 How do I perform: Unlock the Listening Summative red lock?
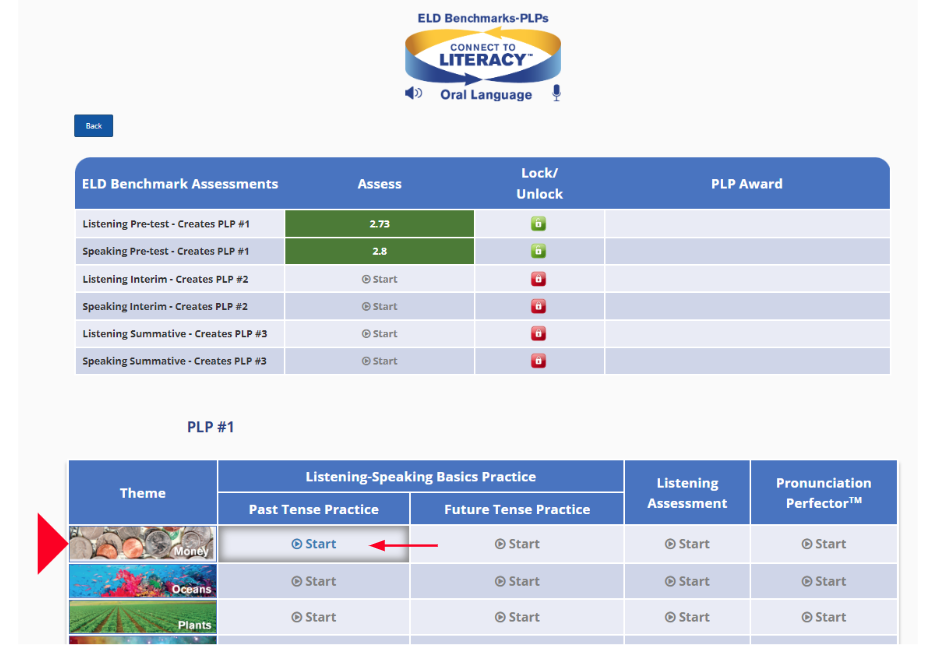coord(538,333)
